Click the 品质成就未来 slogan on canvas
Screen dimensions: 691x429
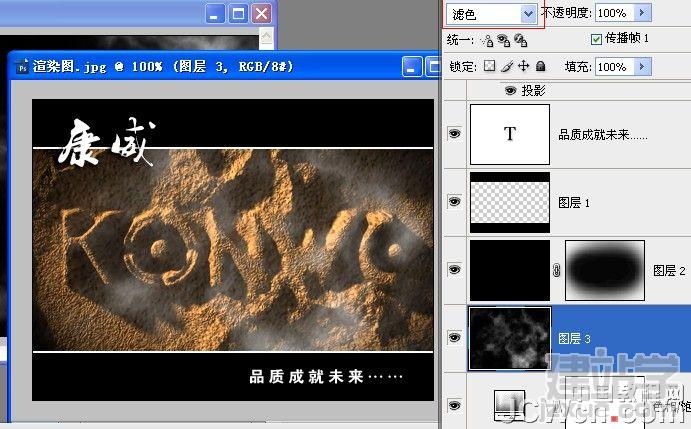pyautogui.click(x=326, y=377)
